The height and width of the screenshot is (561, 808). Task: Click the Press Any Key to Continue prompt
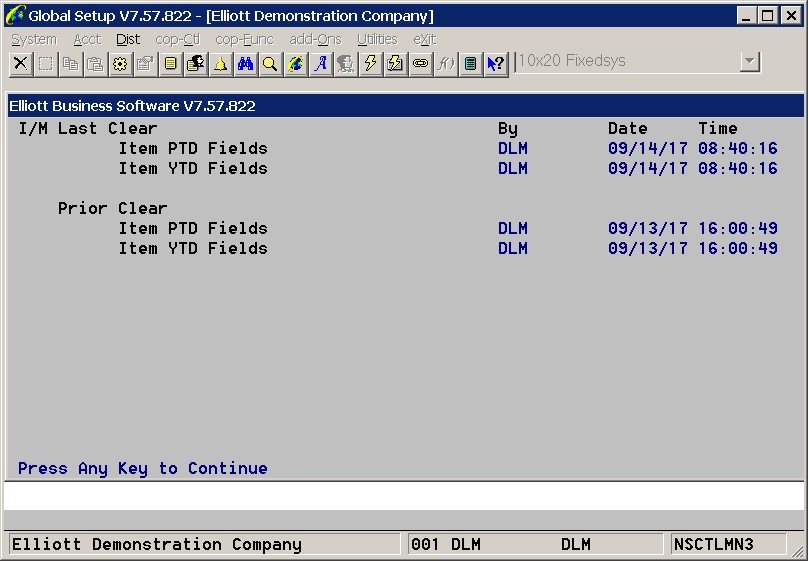(143, 468)
